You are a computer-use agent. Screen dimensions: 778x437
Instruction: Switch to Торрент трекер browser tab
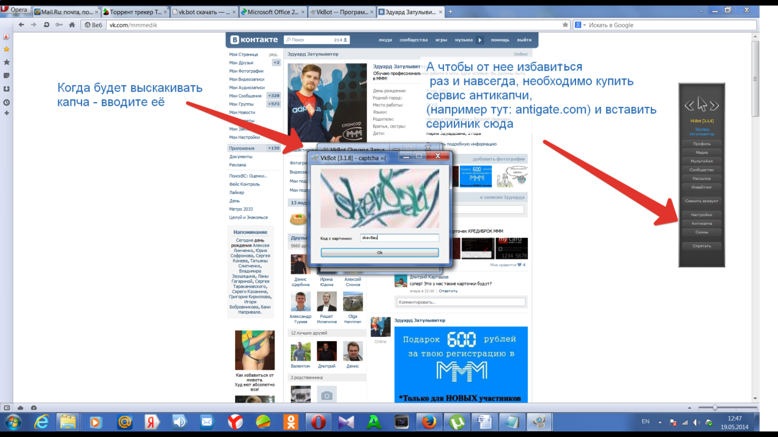[x=133, y=12]
